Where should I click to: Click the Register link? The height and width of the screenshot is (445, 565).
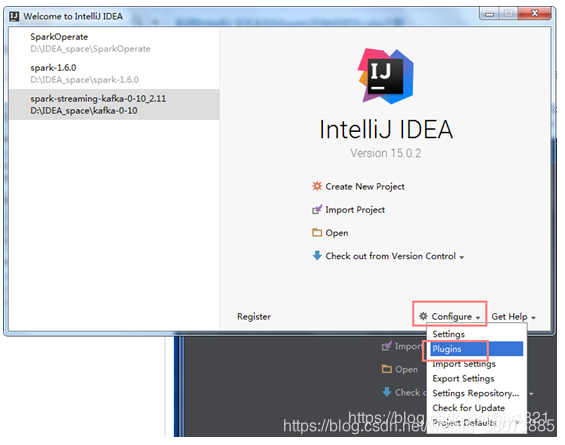tap(254, 317)
